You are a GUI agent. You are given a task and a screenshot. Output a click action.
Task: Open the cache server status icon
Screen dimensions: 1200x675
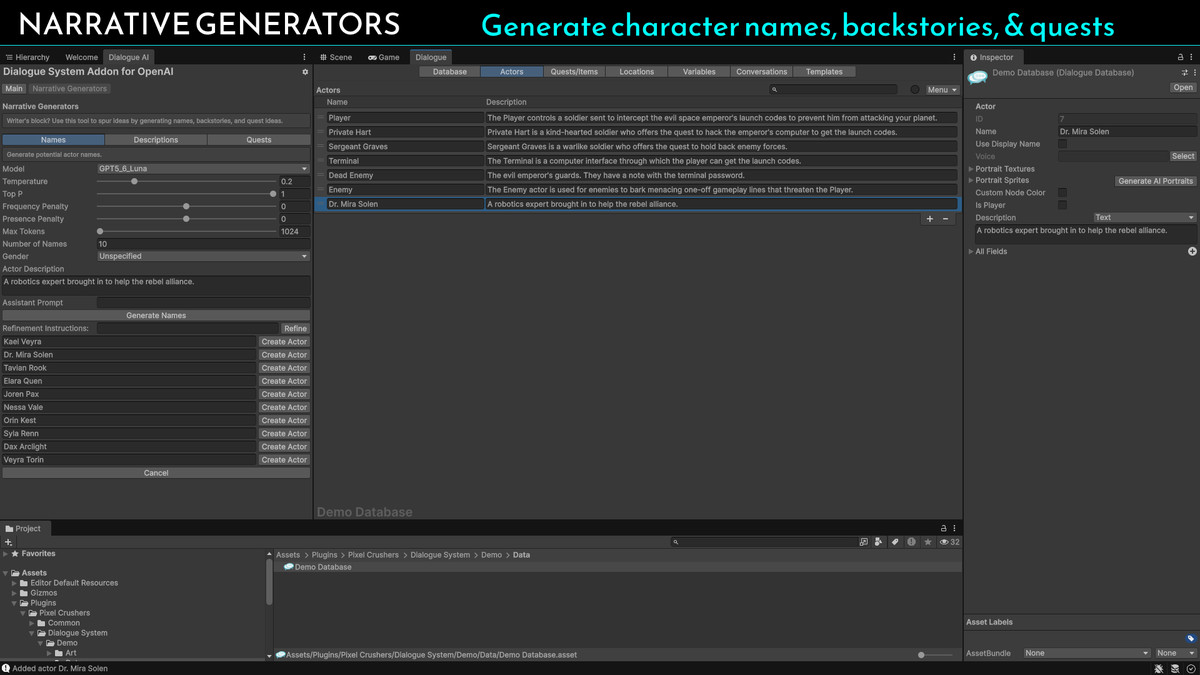tap(1174, 668)
